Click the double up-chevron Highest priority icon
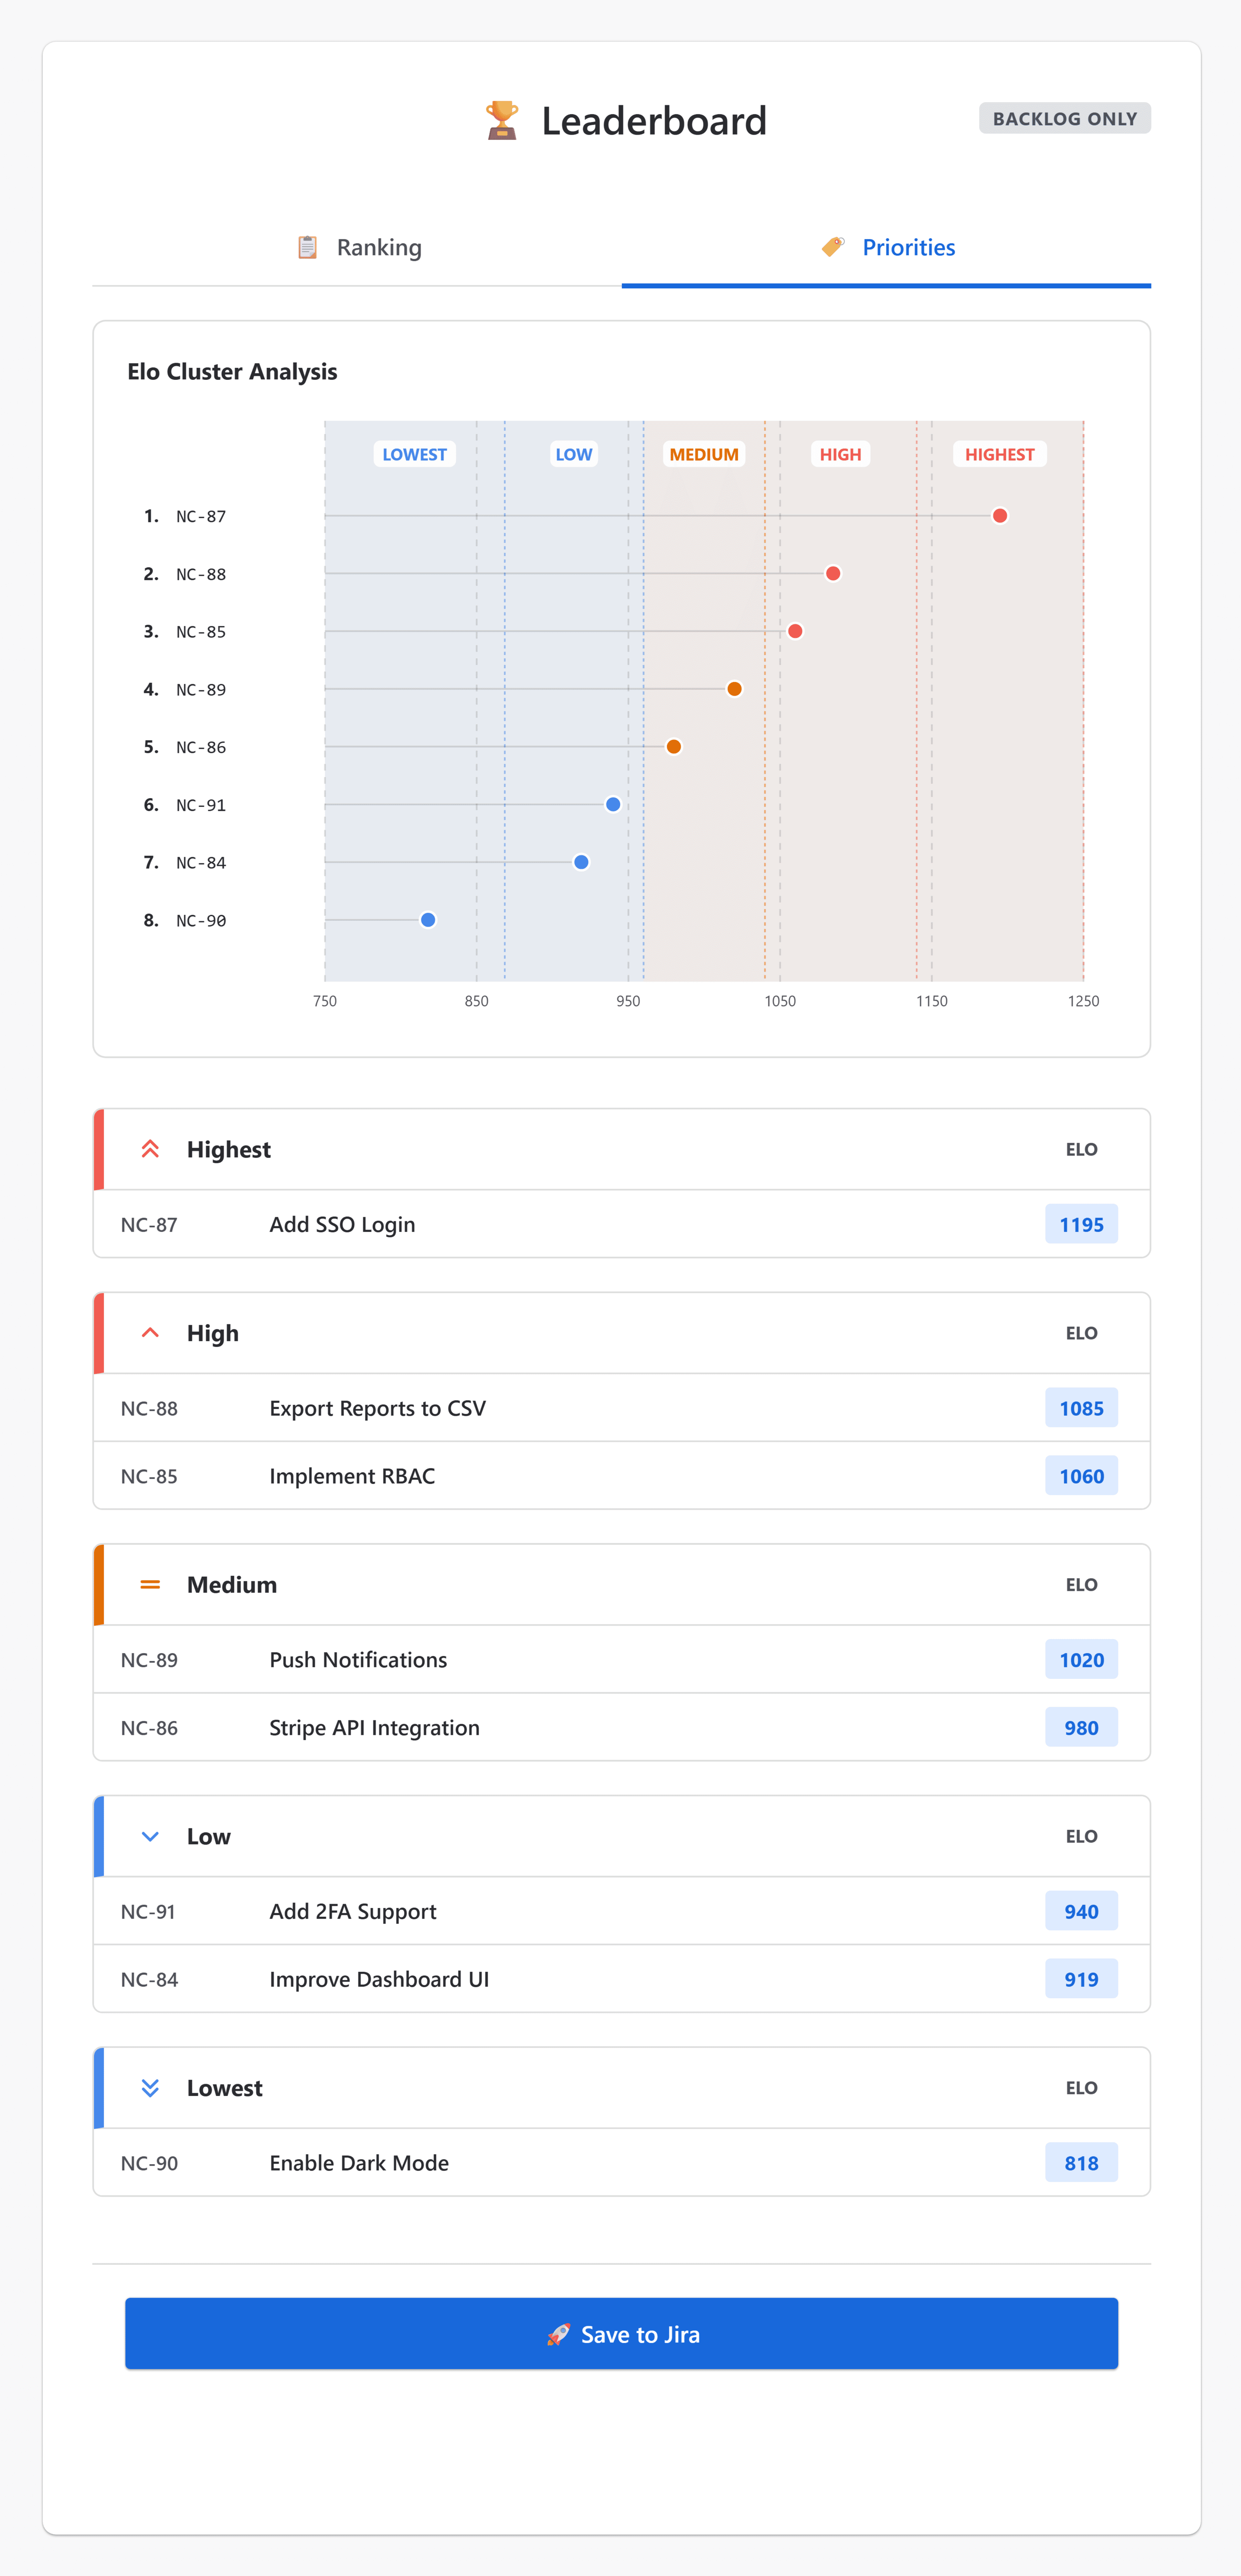This screenshot has height=2576, width=1241. [150, 1149]
